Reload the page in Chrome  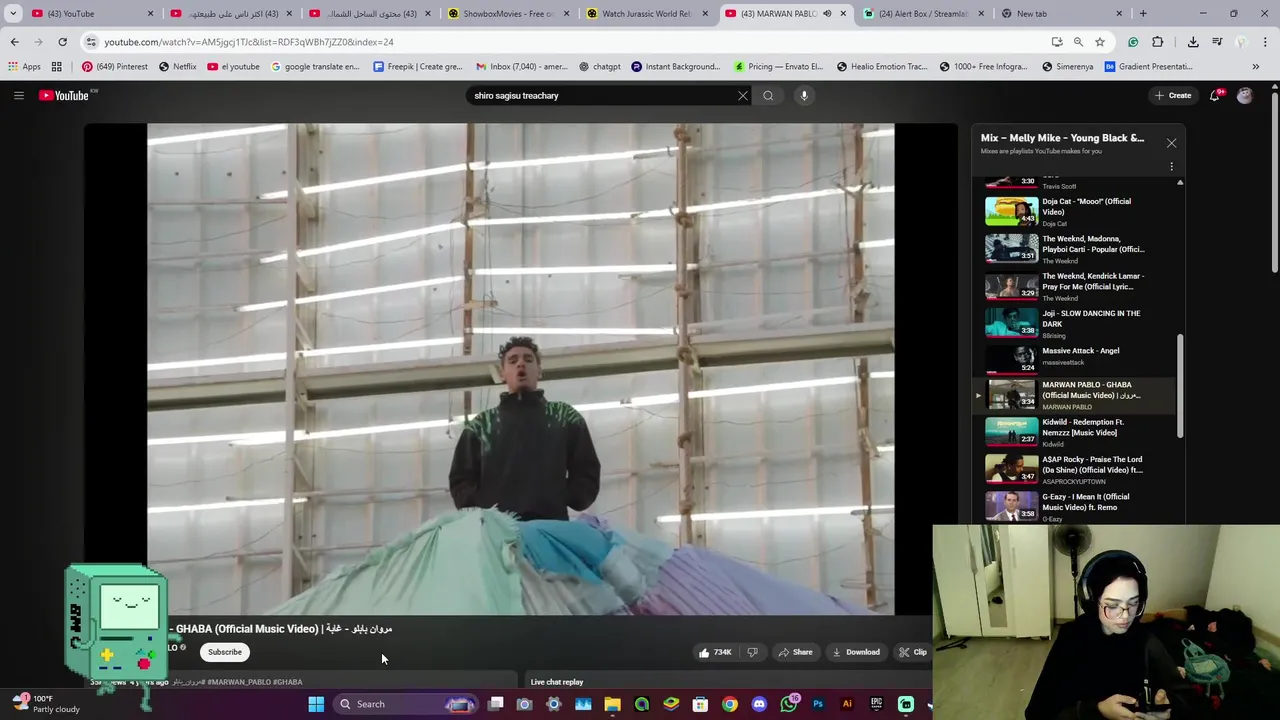click(62, 42)
